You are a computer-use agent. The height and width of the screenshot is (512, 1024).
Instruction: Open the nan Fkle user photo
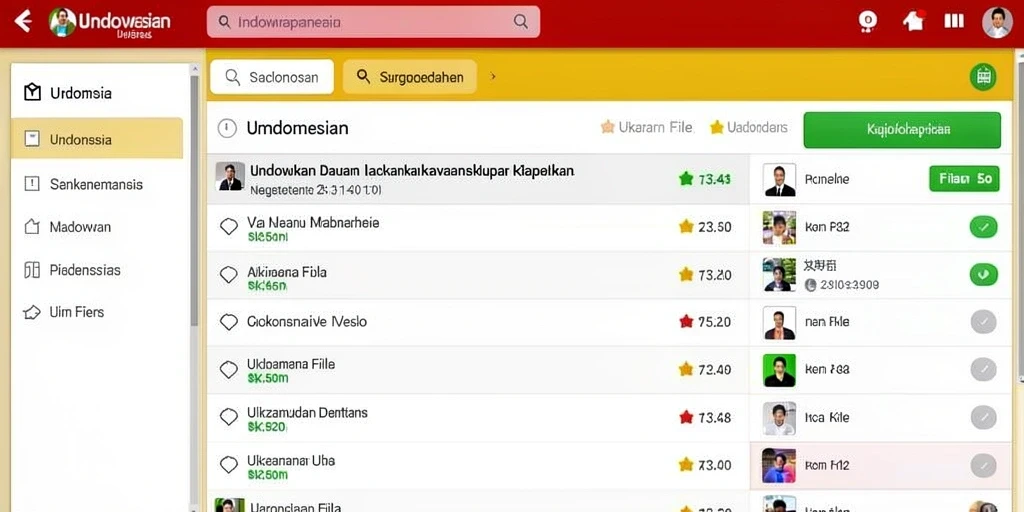(x=779, y=323)
